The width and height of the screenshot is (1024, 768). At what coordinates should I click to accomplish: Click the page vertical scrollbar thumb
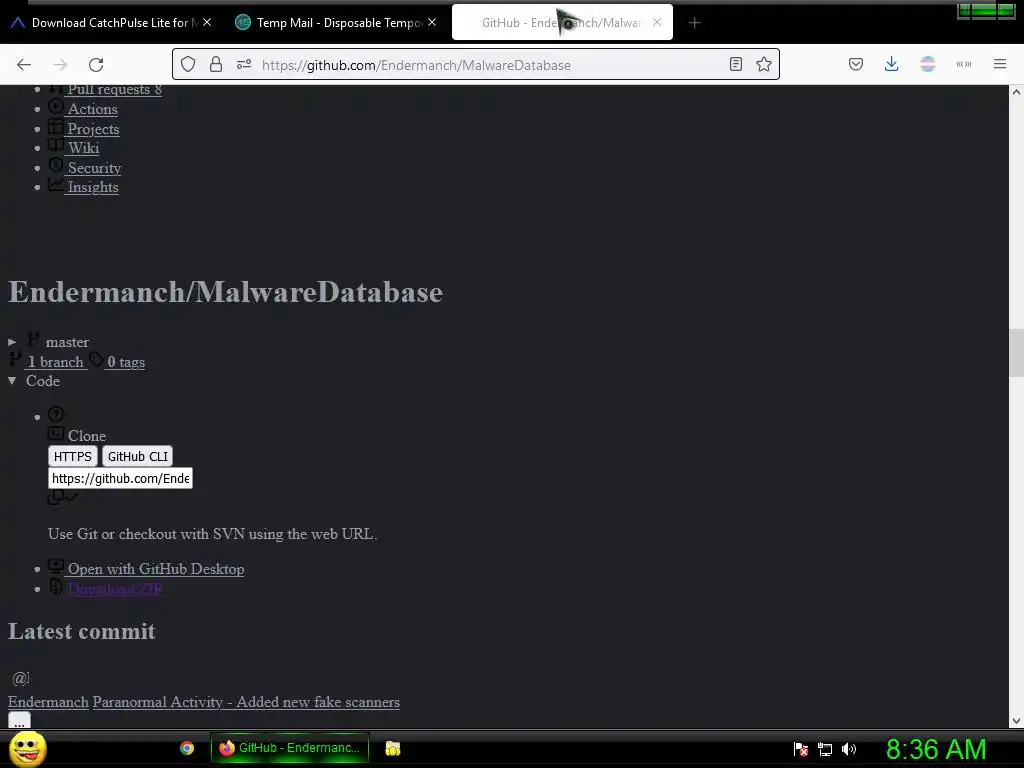1016,353
